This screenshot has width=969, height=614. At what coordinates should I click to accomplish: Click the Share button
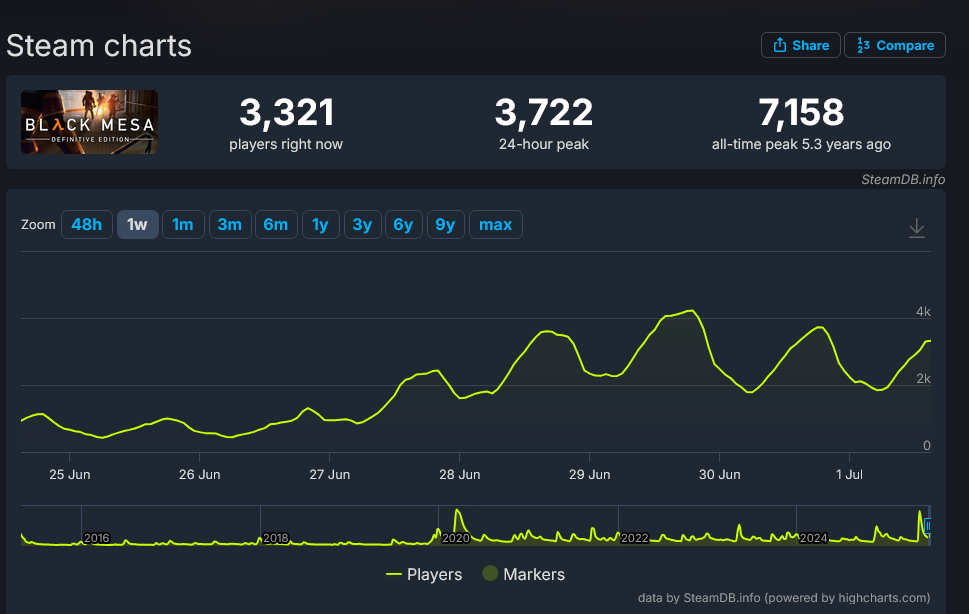800,45
